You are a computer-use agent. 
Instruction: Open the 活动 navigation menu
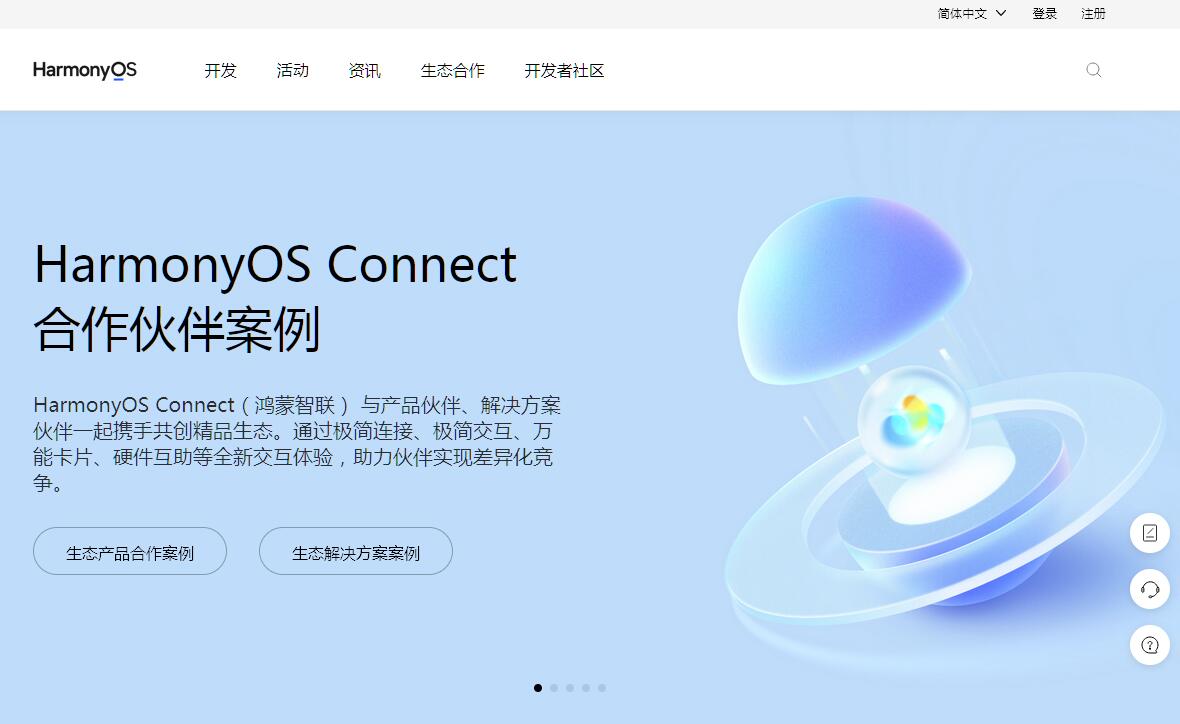(293, 70)
